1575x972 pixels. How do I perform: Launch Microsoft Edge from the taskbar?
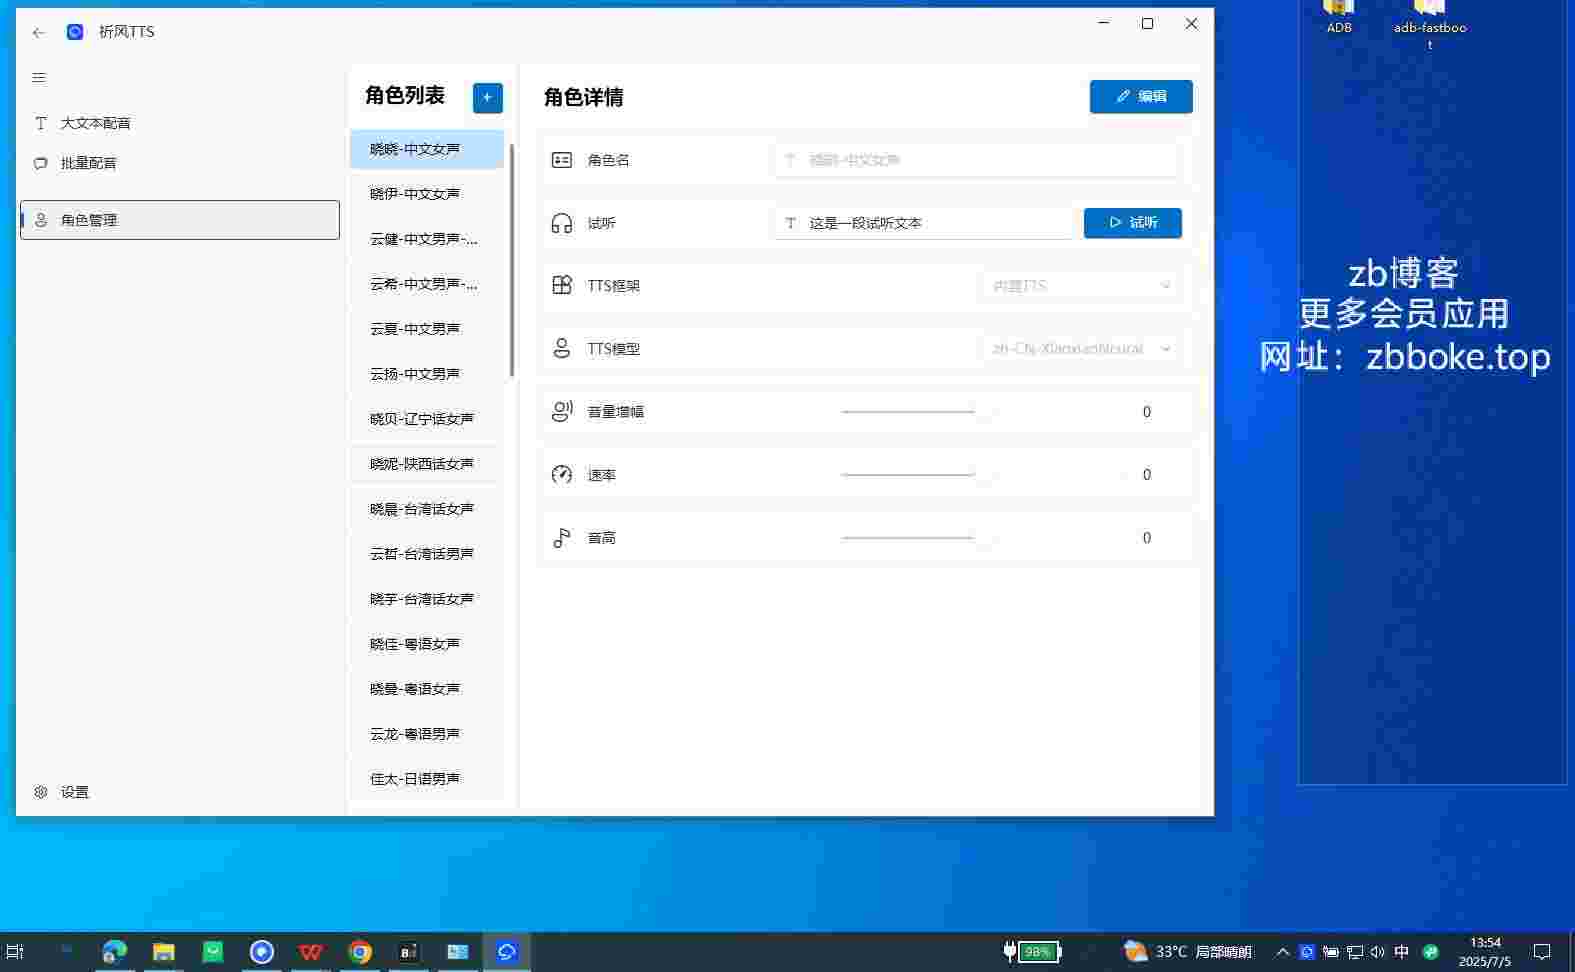[115, 951]
